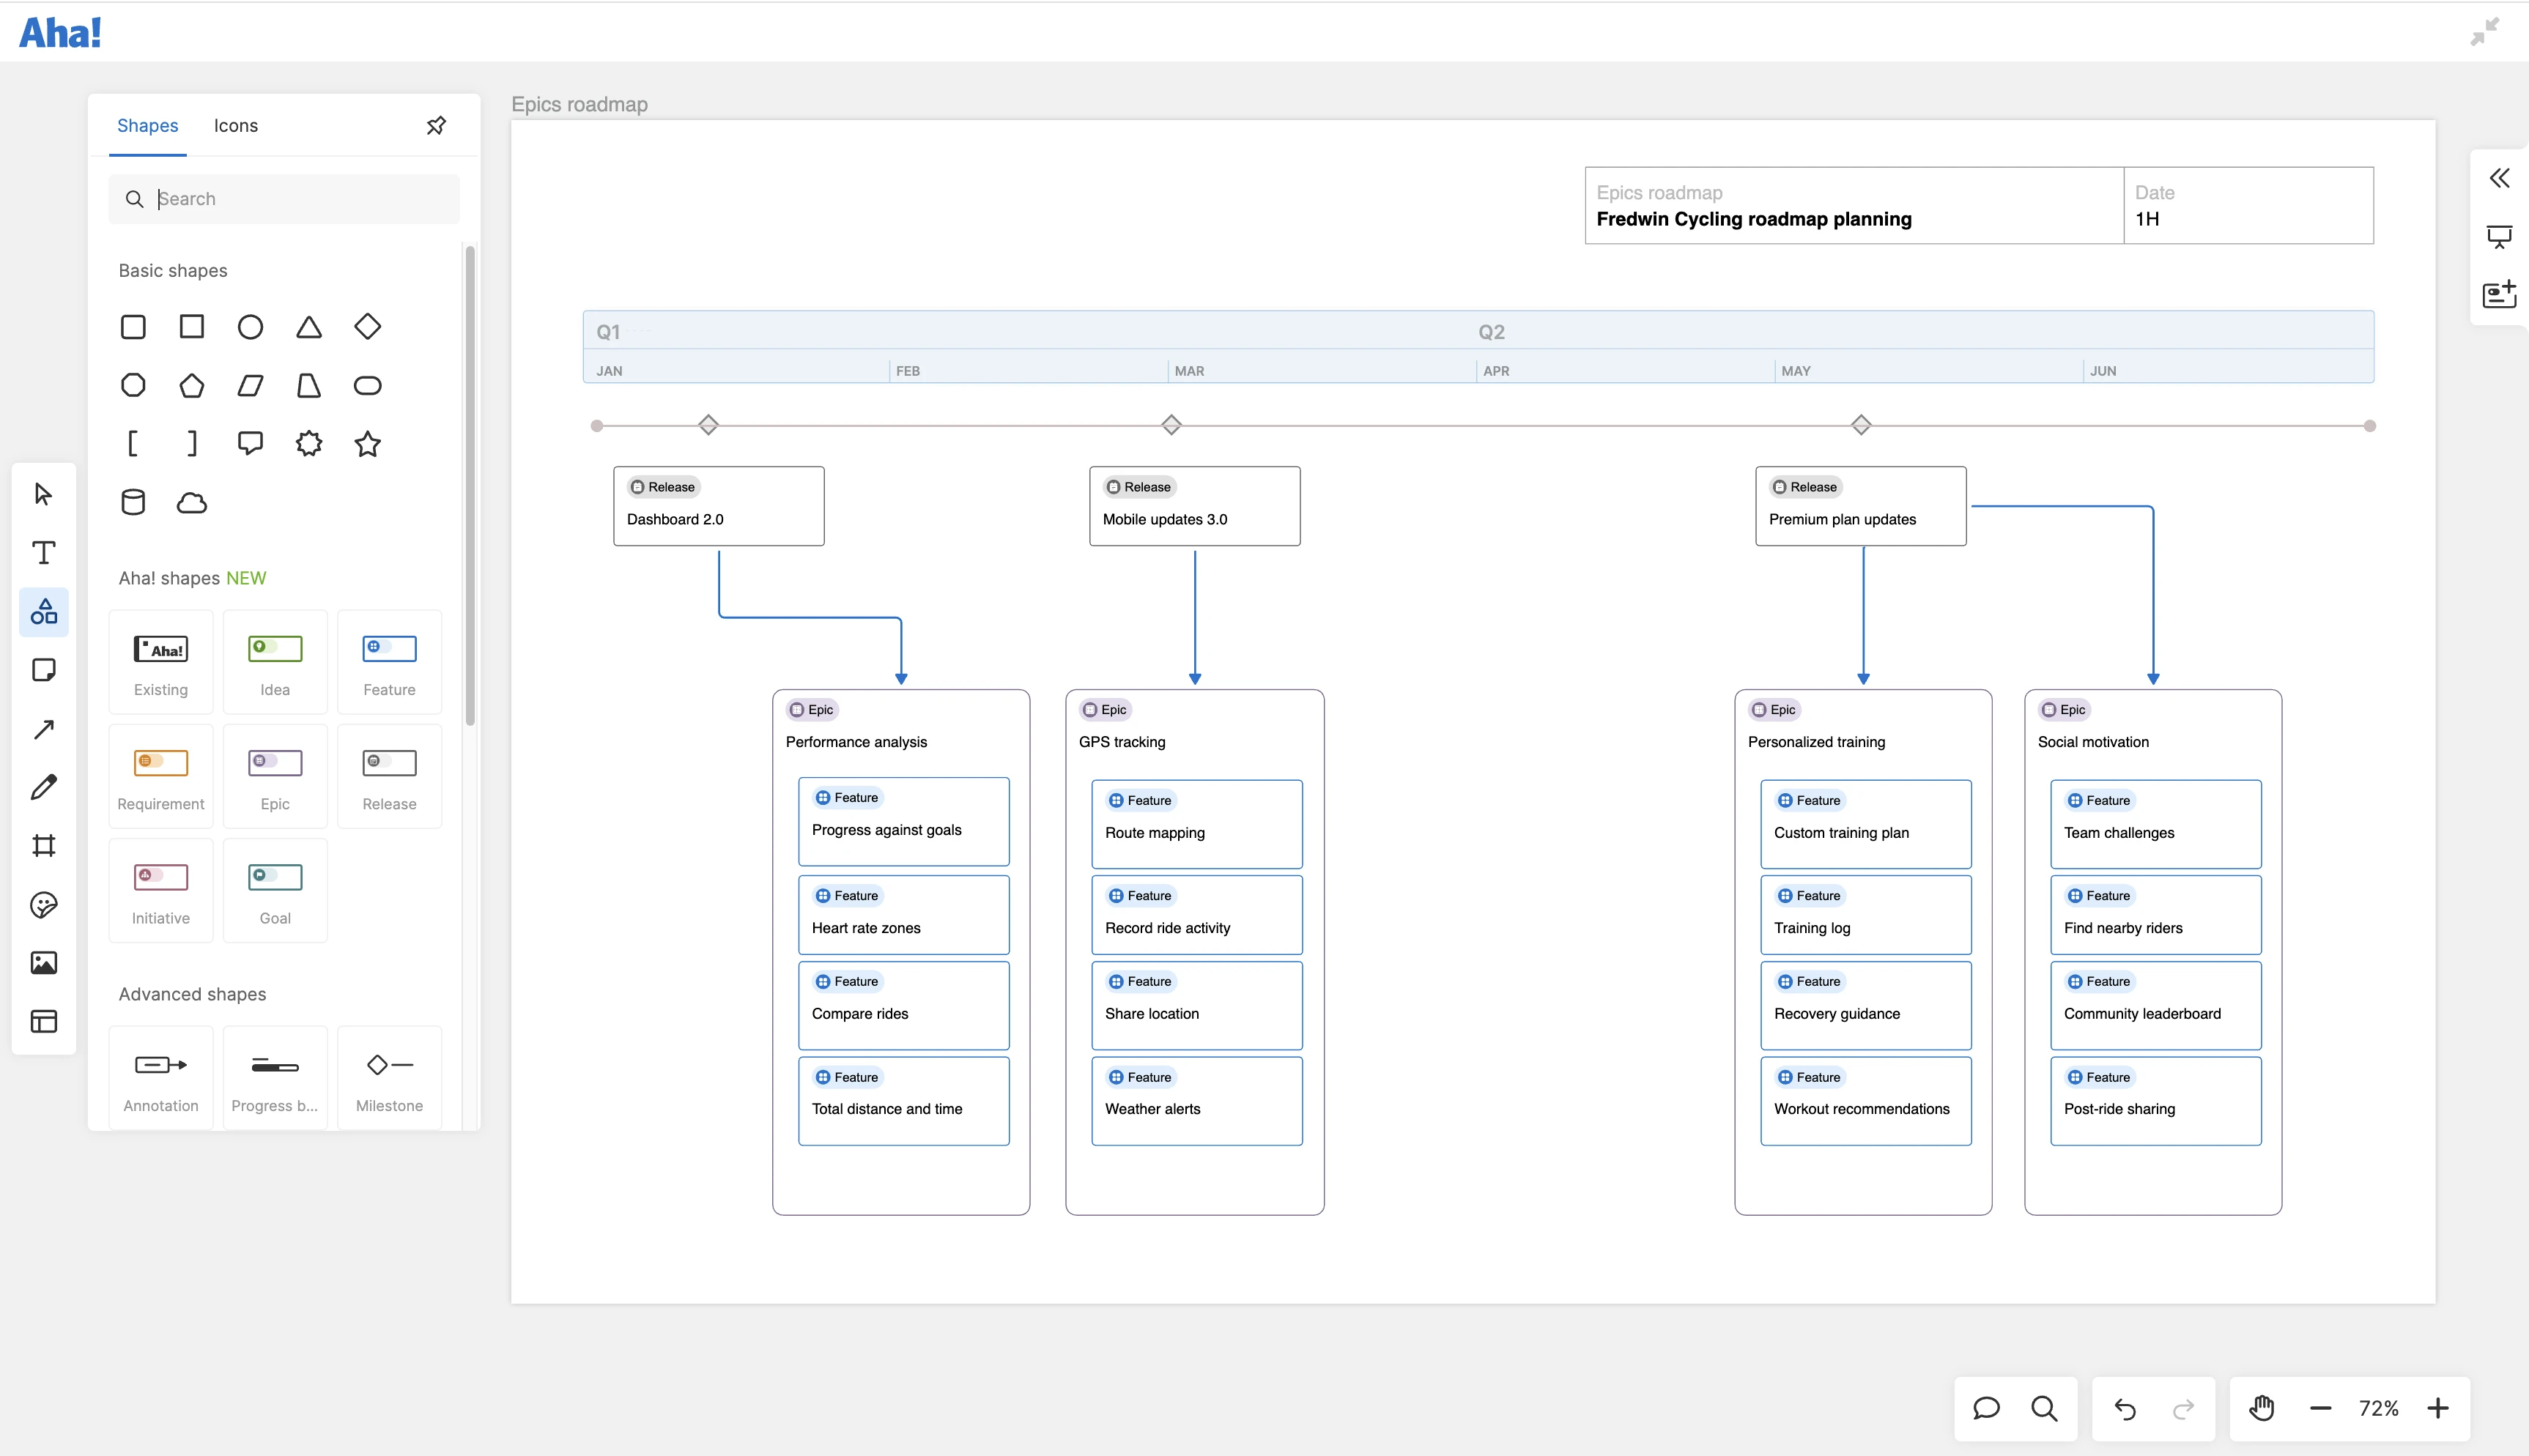Select the frame tool
2529x1456 pixels.
coord(44,846)
